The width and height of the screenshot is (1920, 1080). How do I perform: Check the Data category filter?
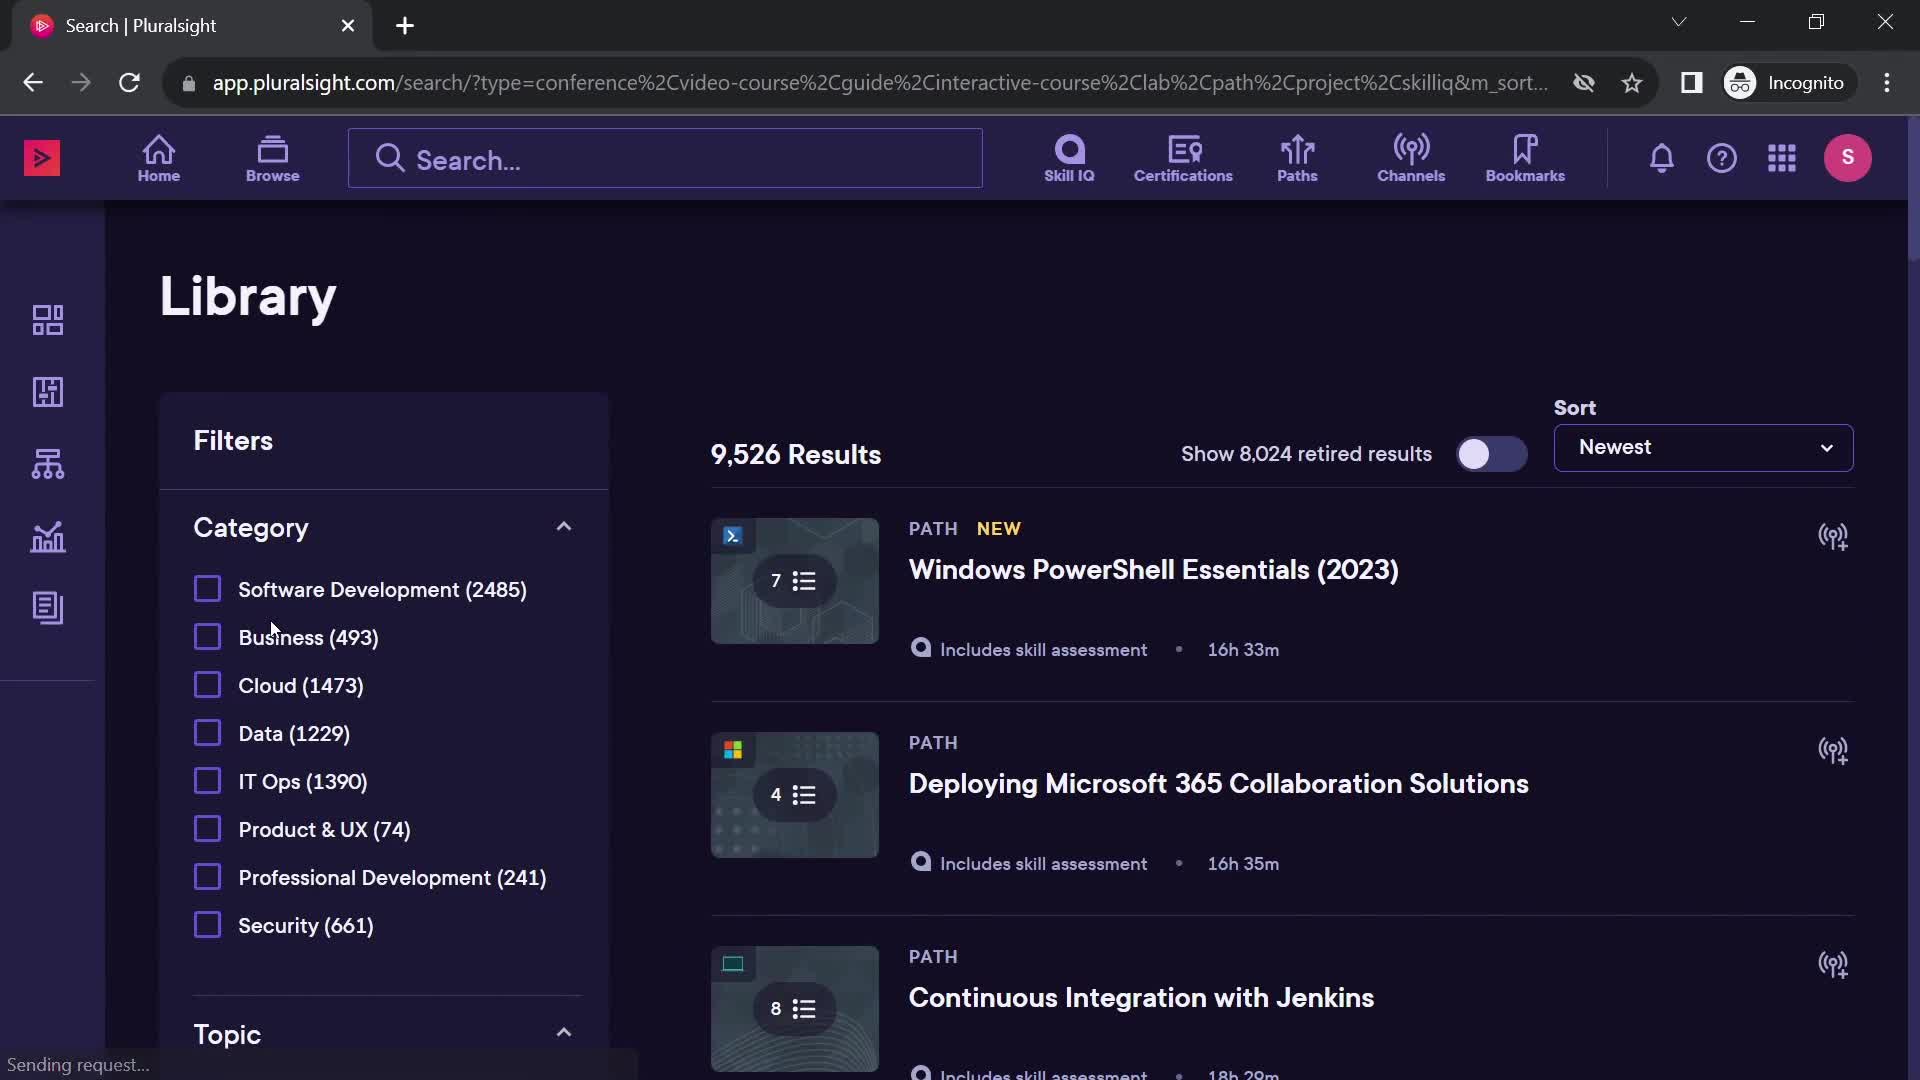[207, 733]
